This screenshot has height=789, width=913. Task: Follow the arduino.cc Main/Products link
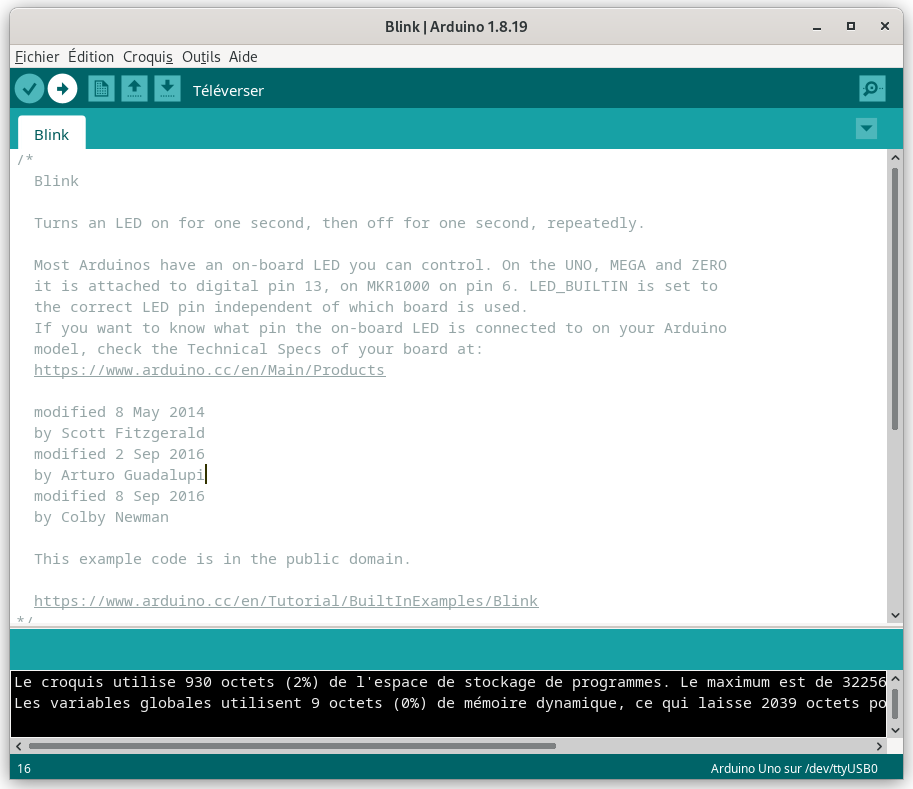(x=209, y=370)
